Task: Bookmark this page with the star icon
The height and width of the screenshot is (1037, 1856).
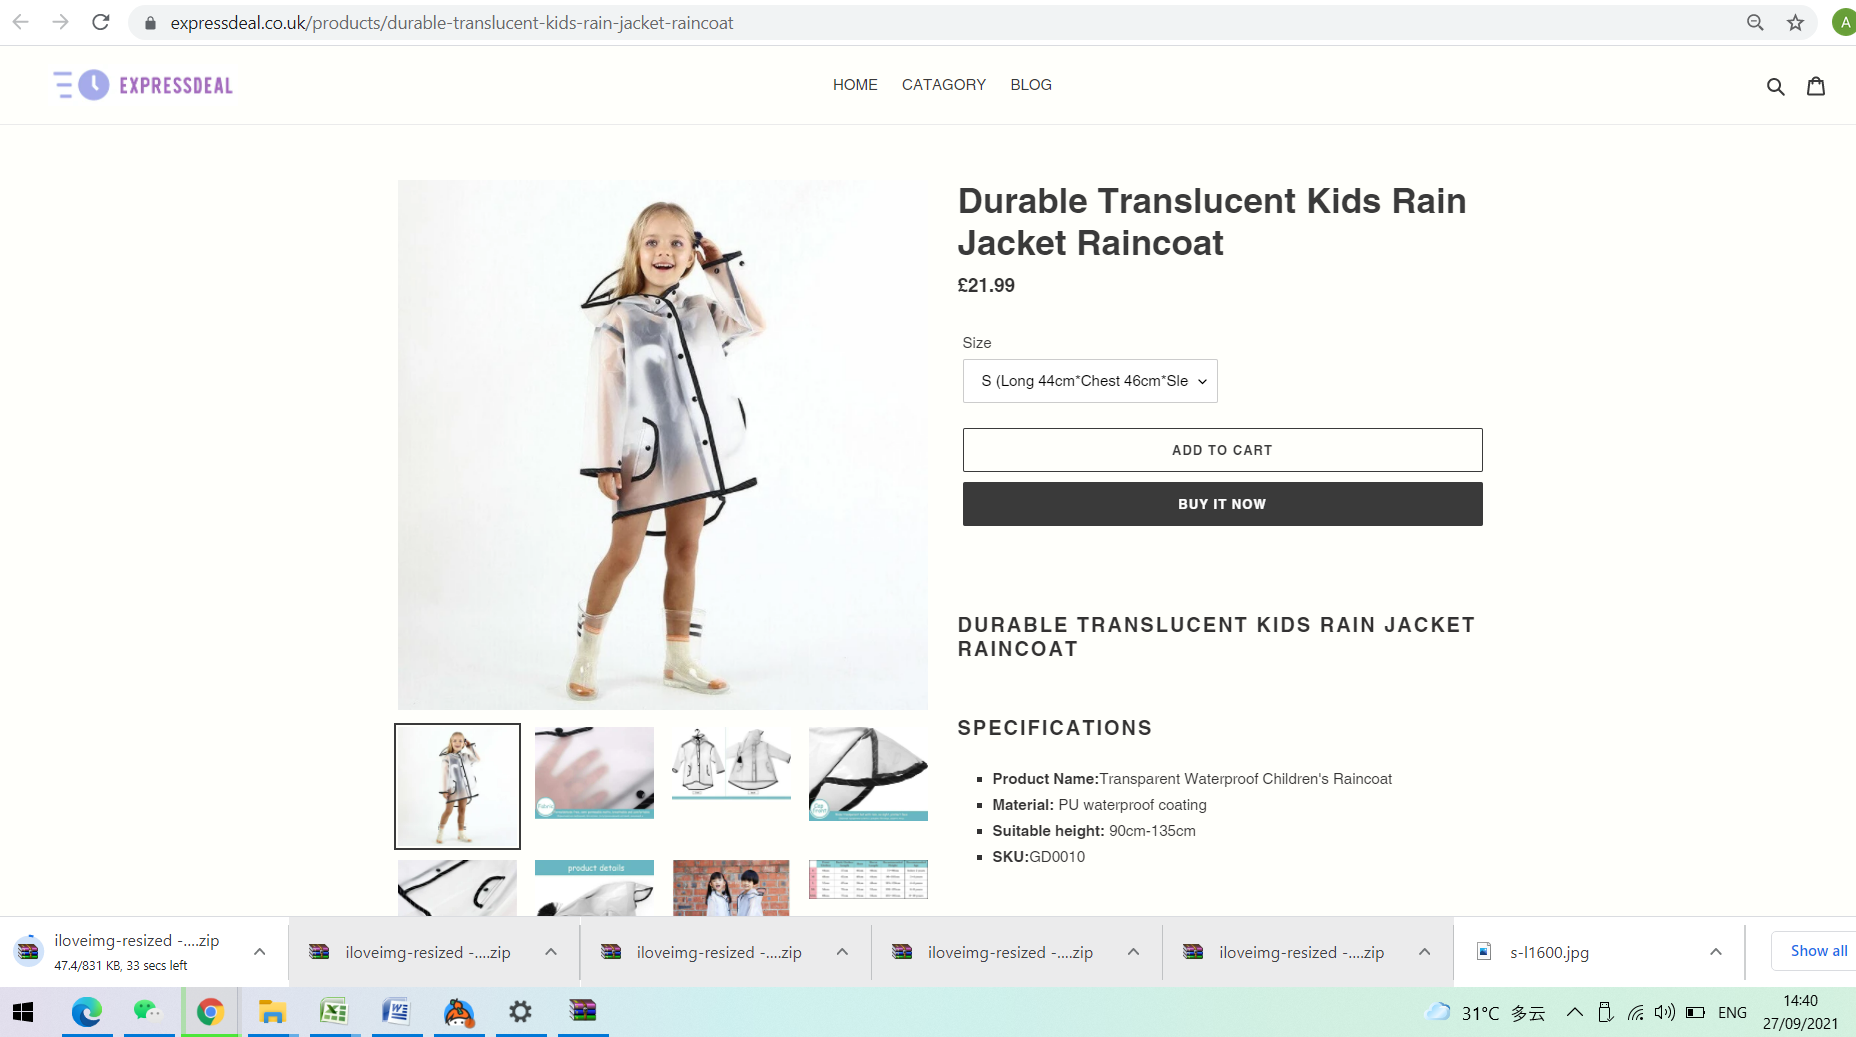Action: coord(1795,22)
